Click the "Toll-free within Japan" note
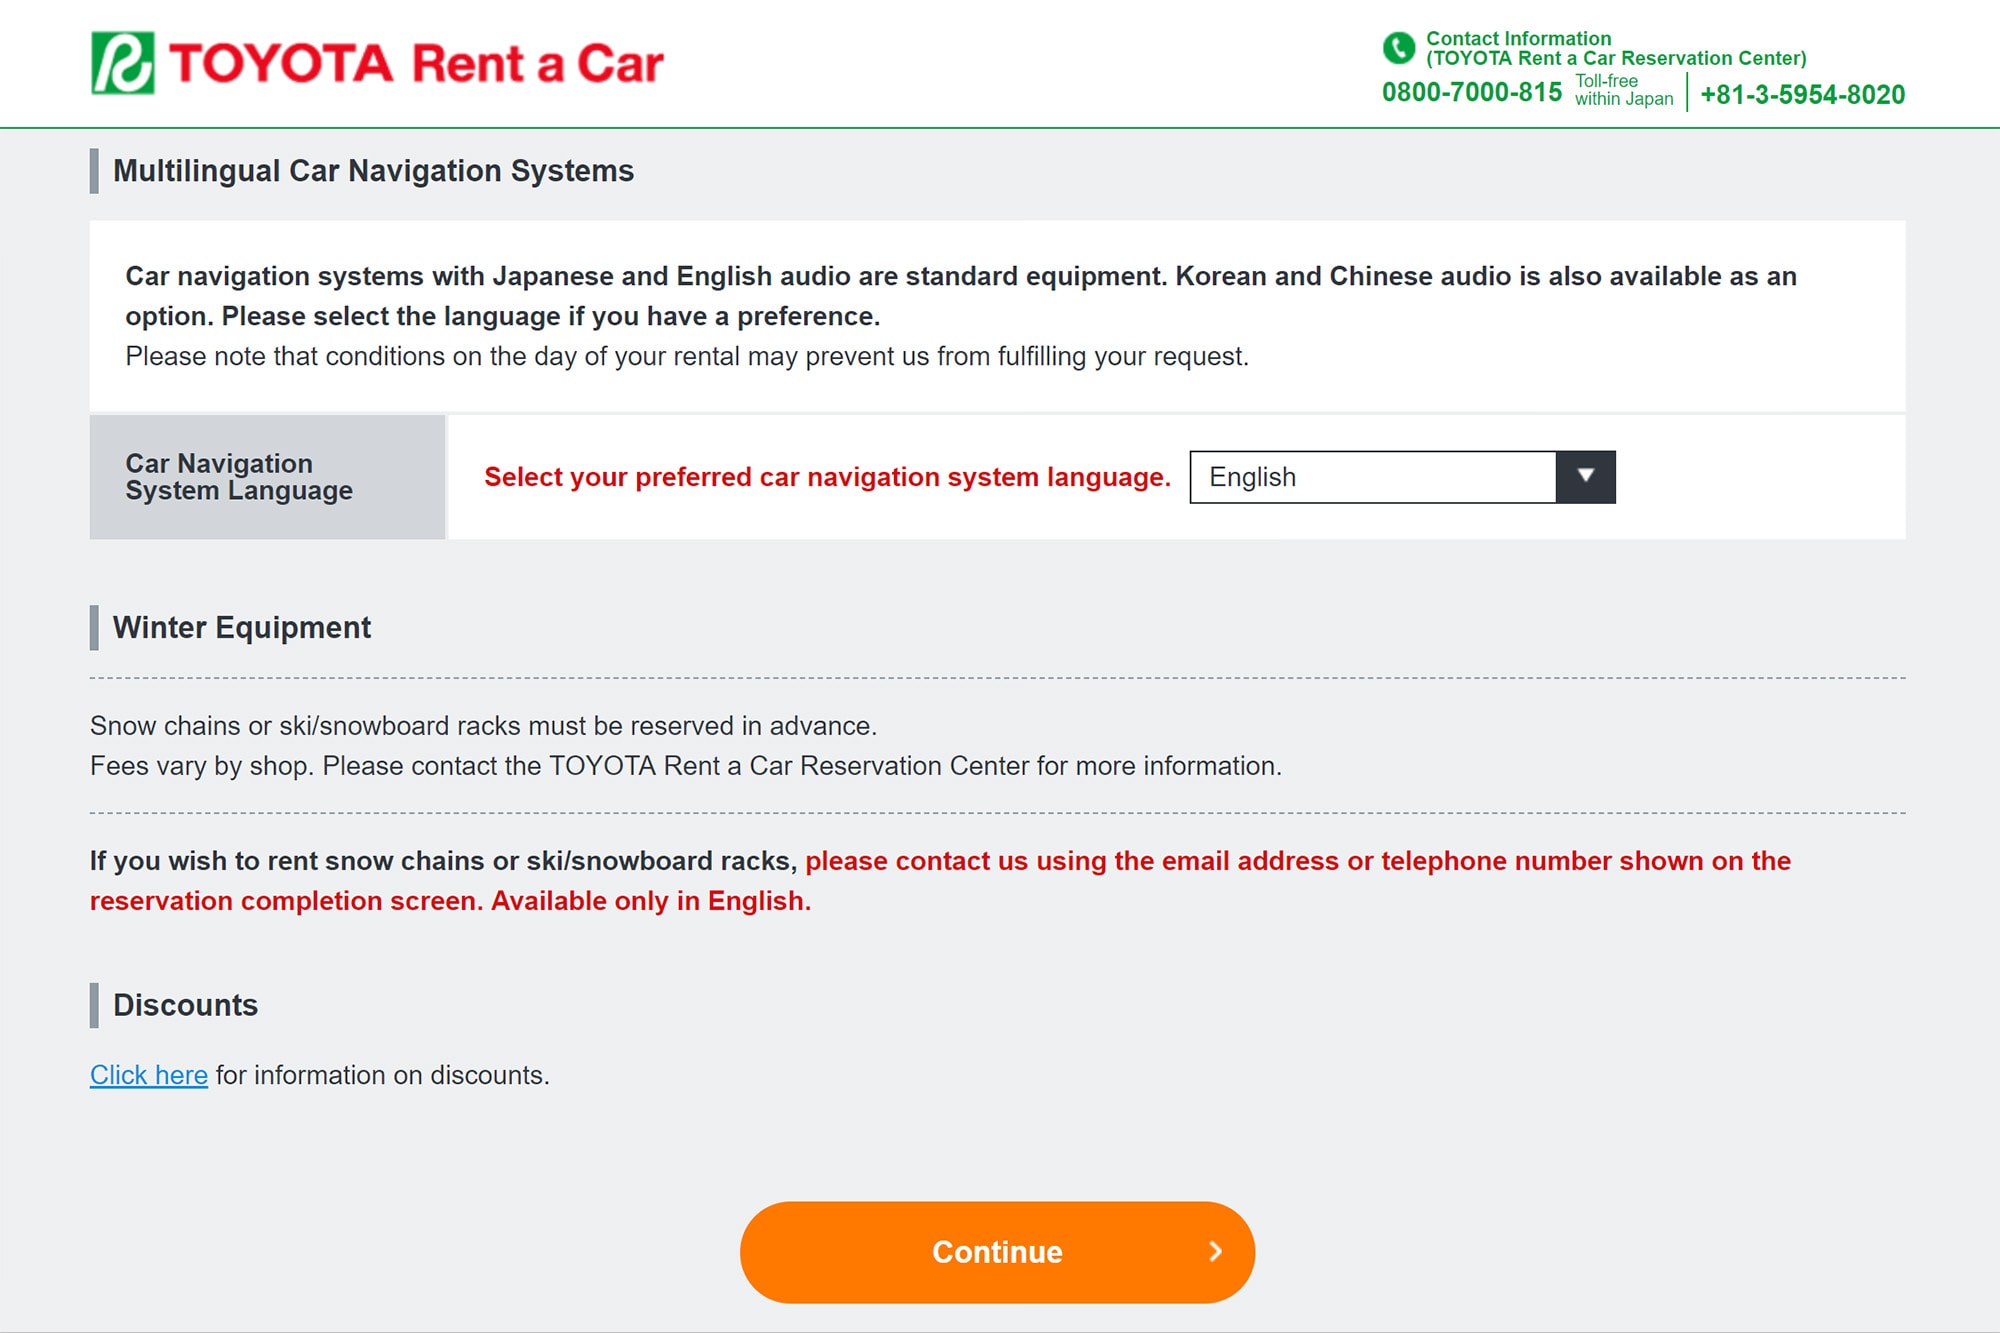Viewport: 2000px width, 1333px height. coord(1623,90)
